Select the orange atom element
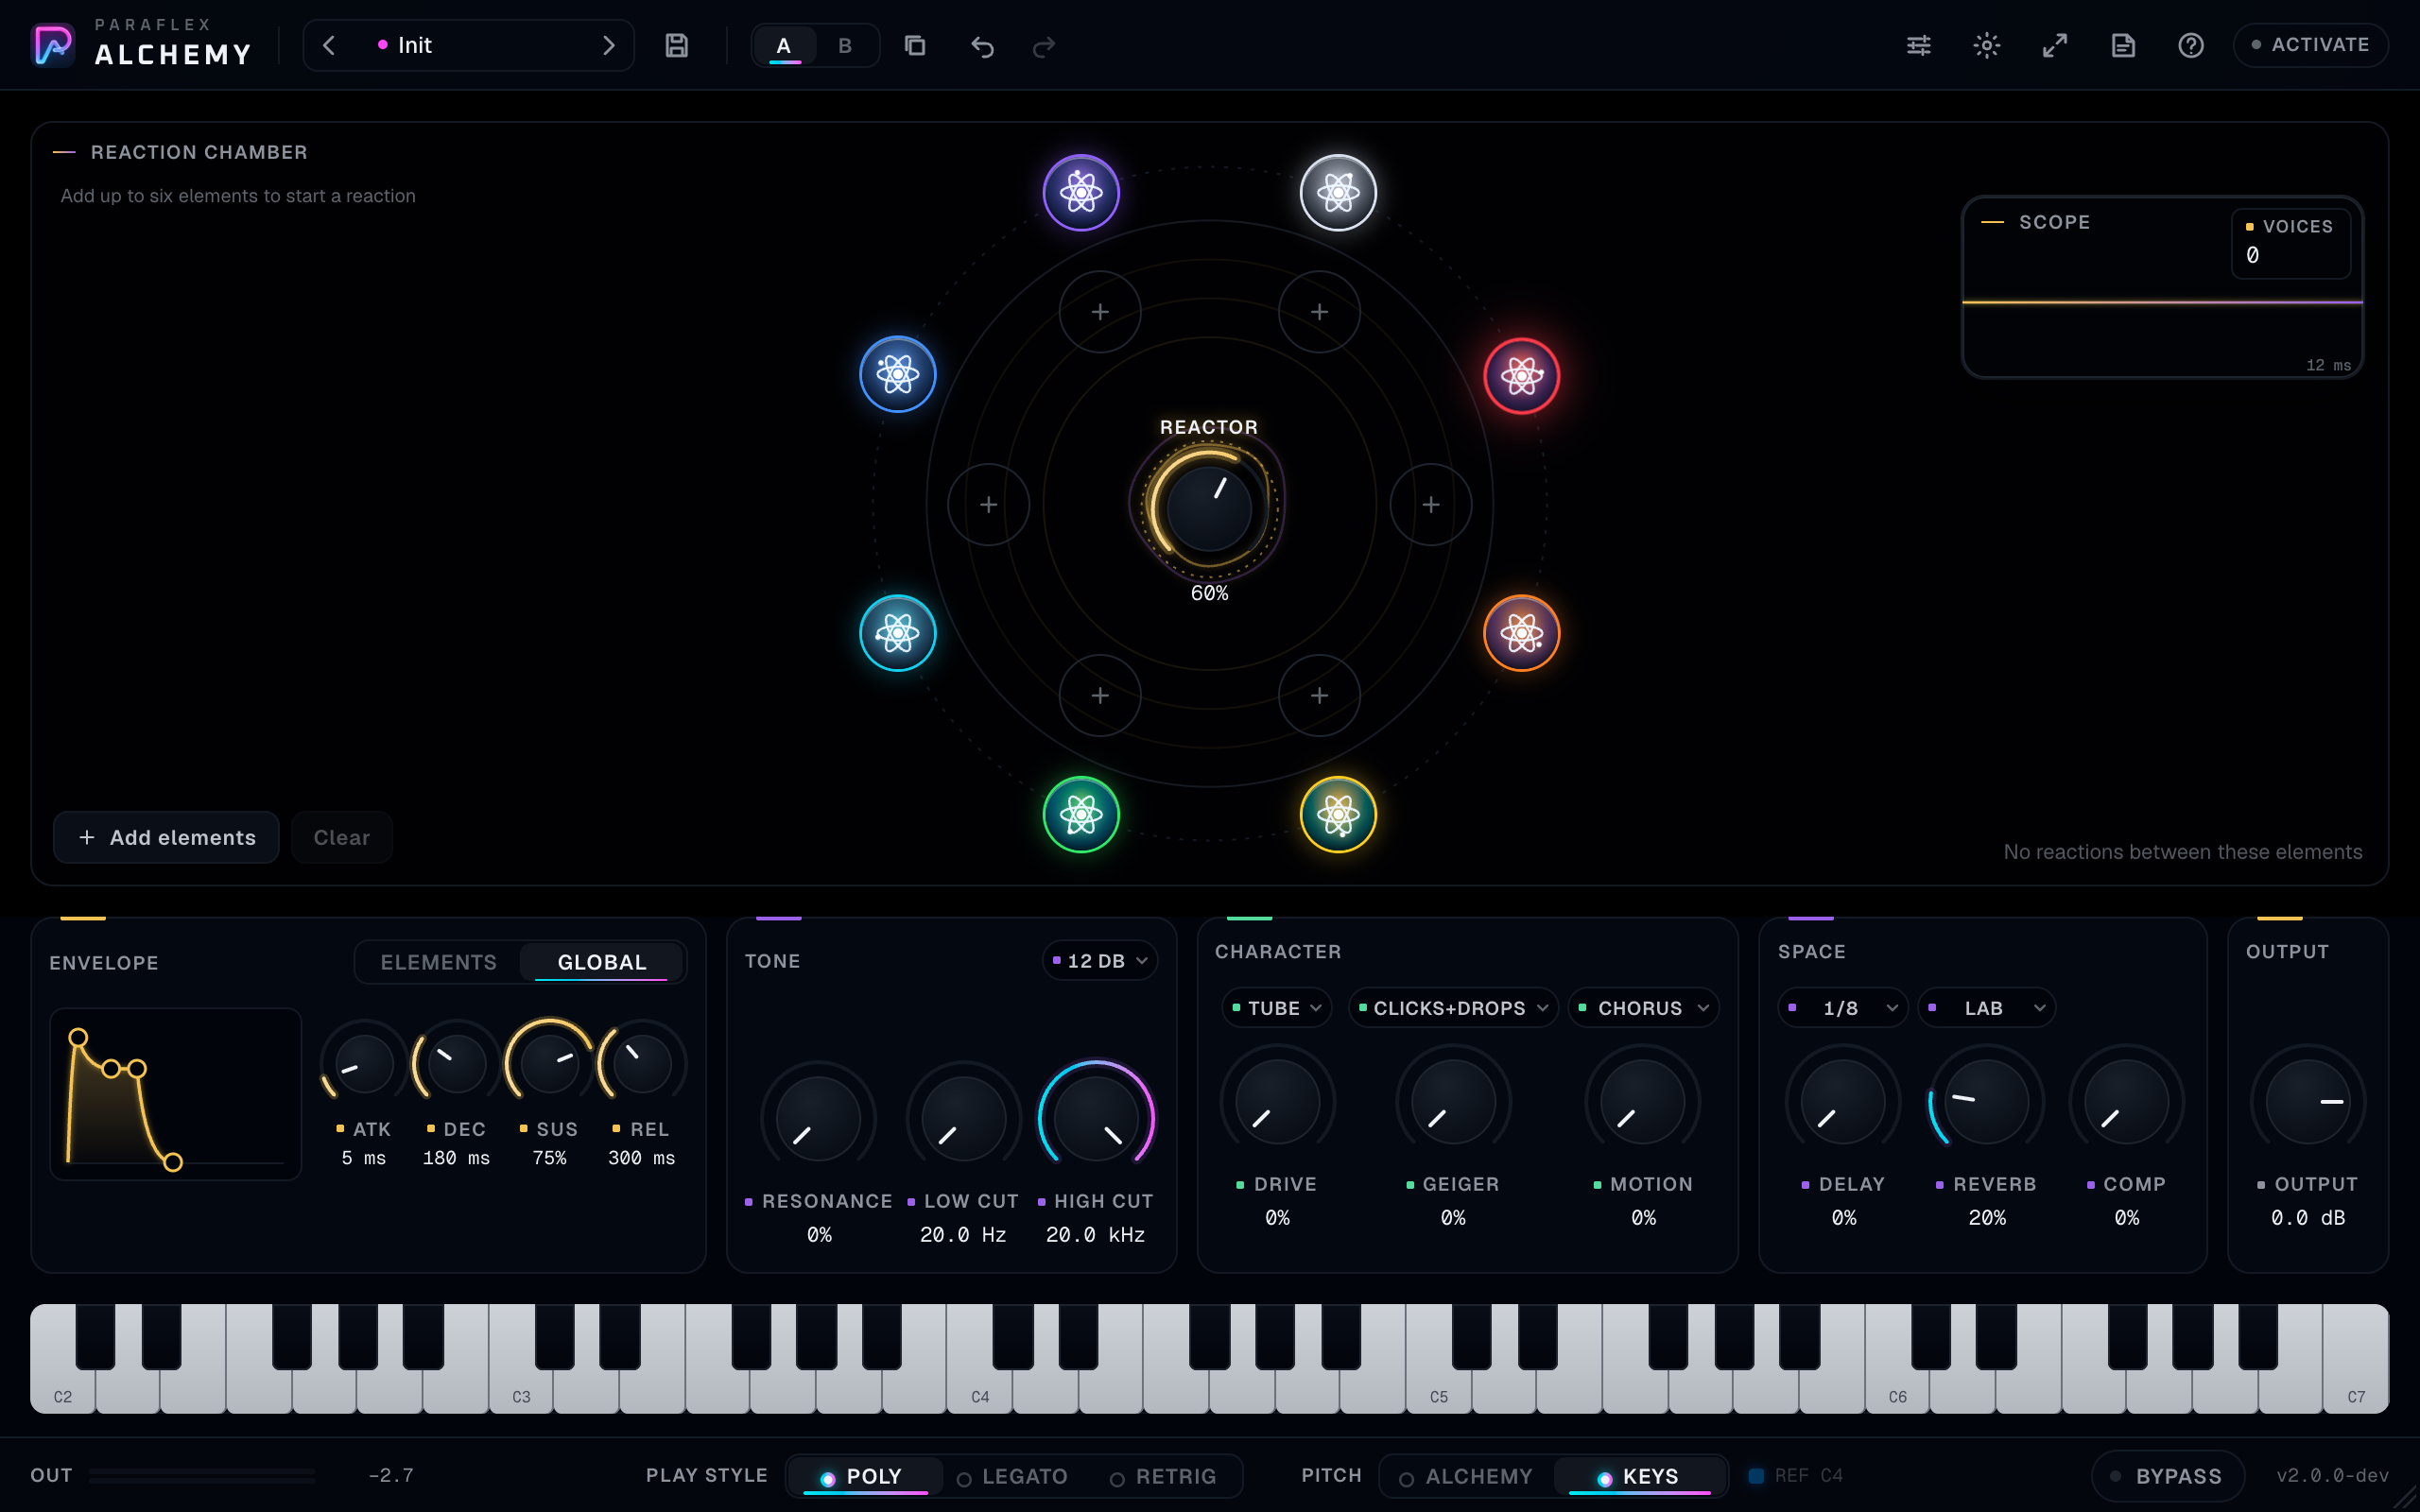 (x=1521, y=633)
